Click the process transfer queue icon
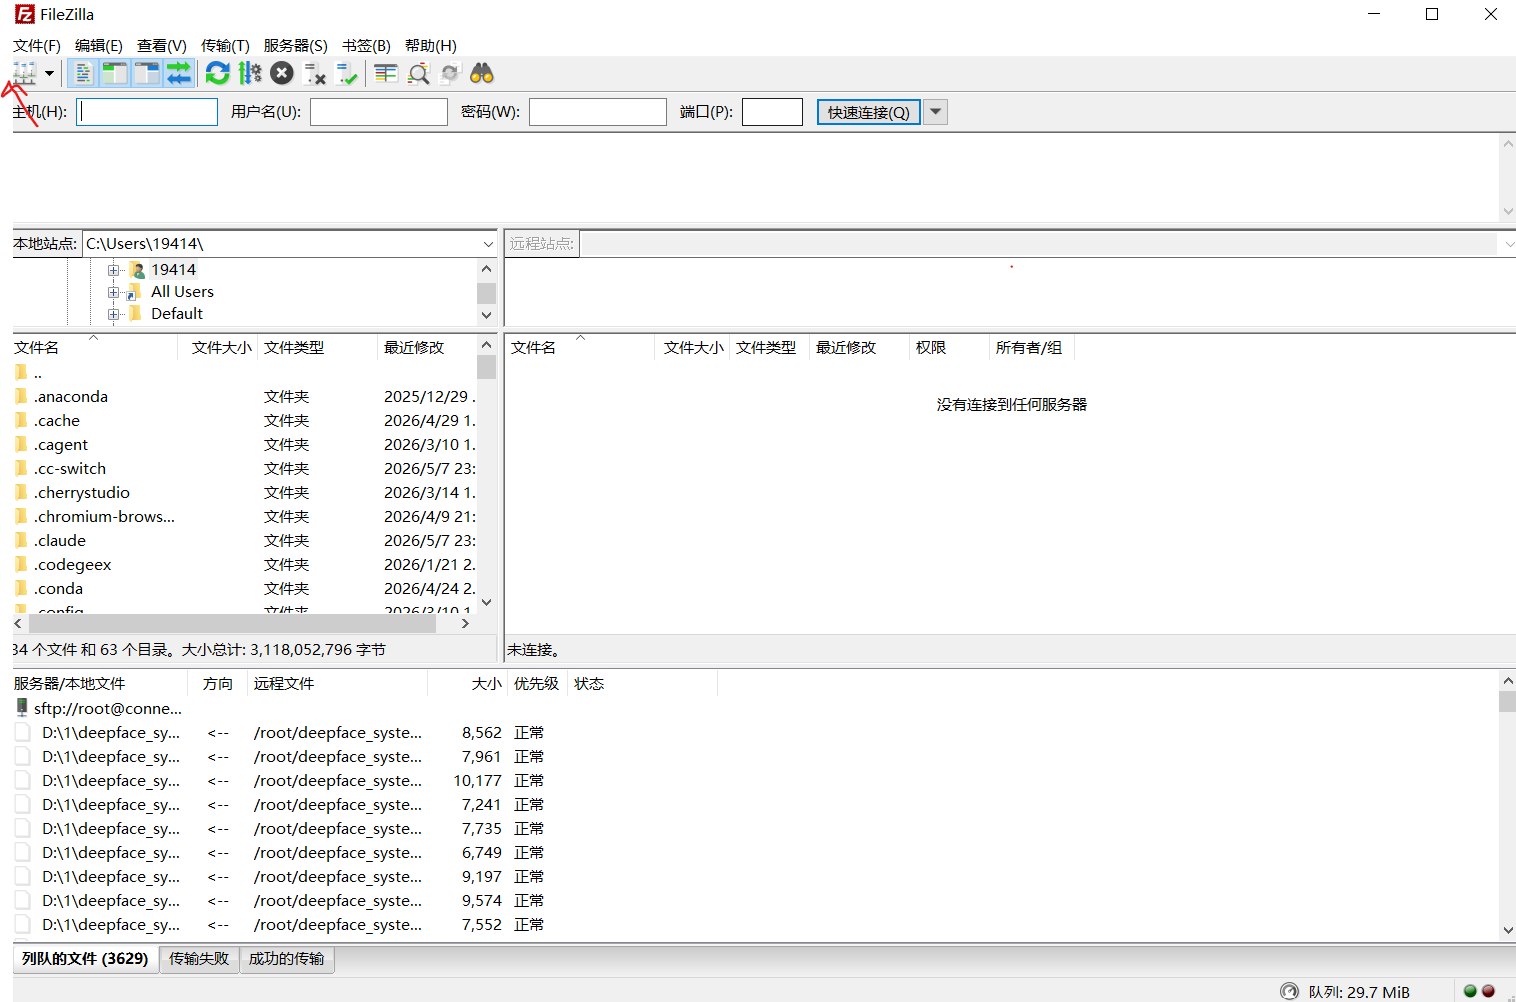Viewport: 1516px width, 1002px height. point(250,73)
